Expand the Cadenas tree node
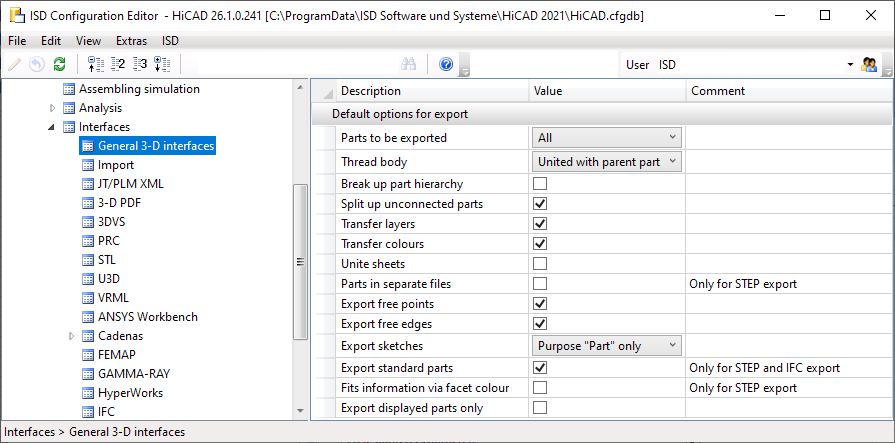 click(x=72, y=336)
